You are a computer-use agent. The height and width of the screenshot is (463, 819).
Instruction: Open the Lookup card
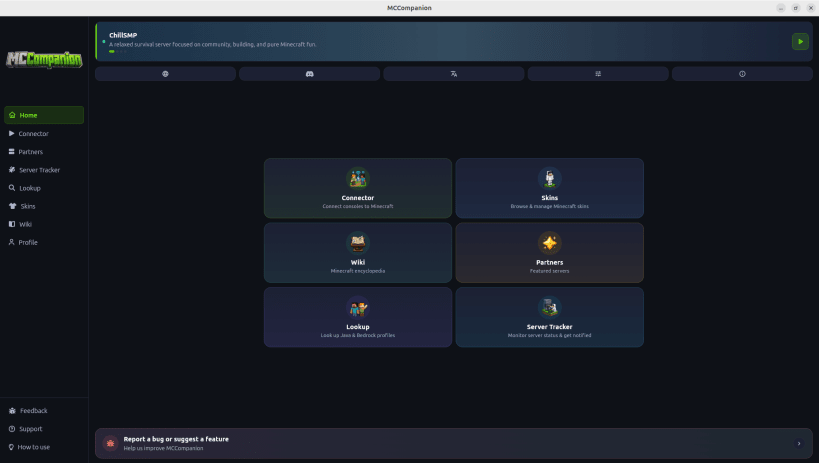(358, 317)
